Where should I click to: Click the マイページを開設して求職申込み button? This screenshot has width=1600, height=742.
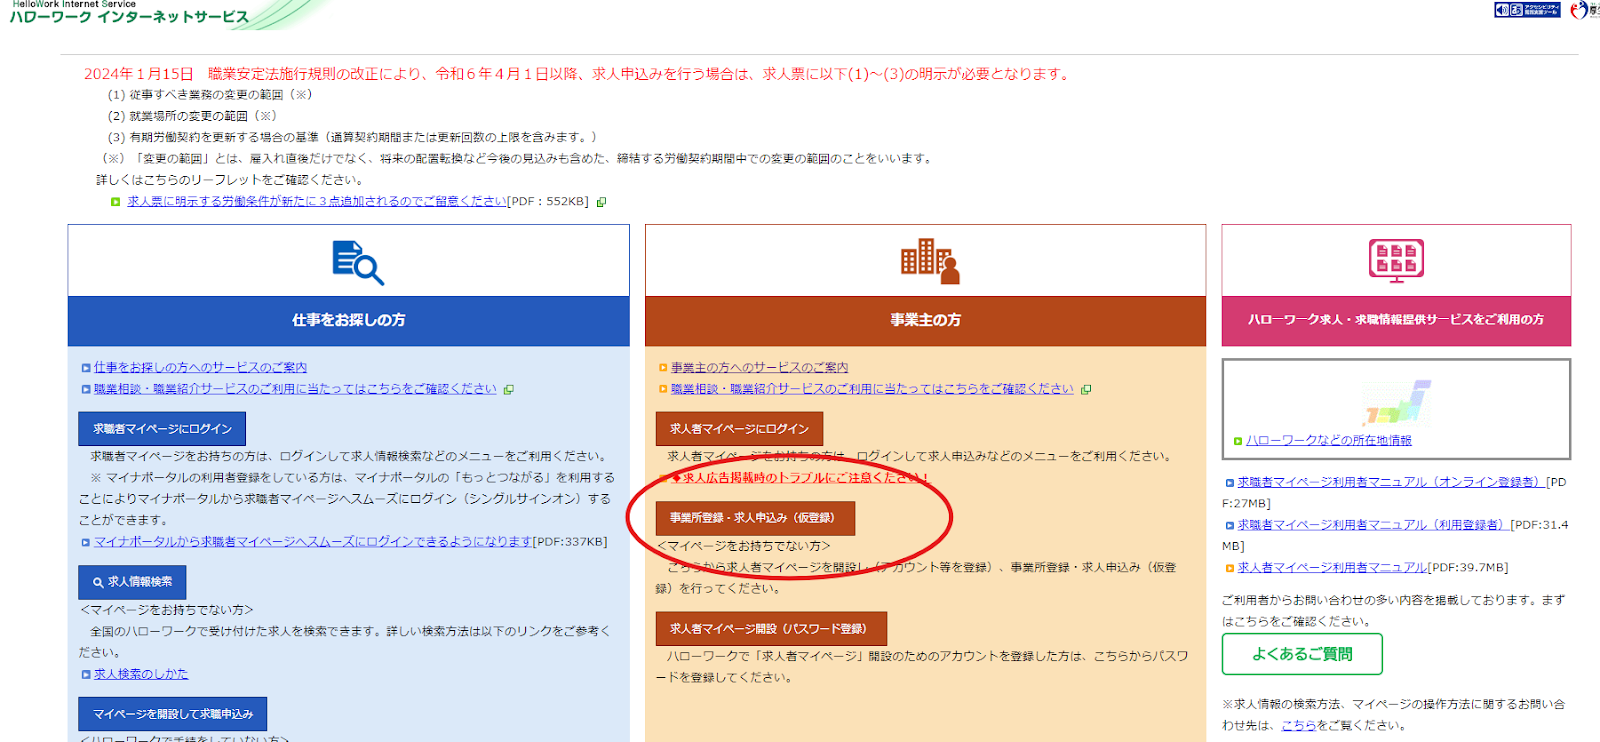click(173, 714)
